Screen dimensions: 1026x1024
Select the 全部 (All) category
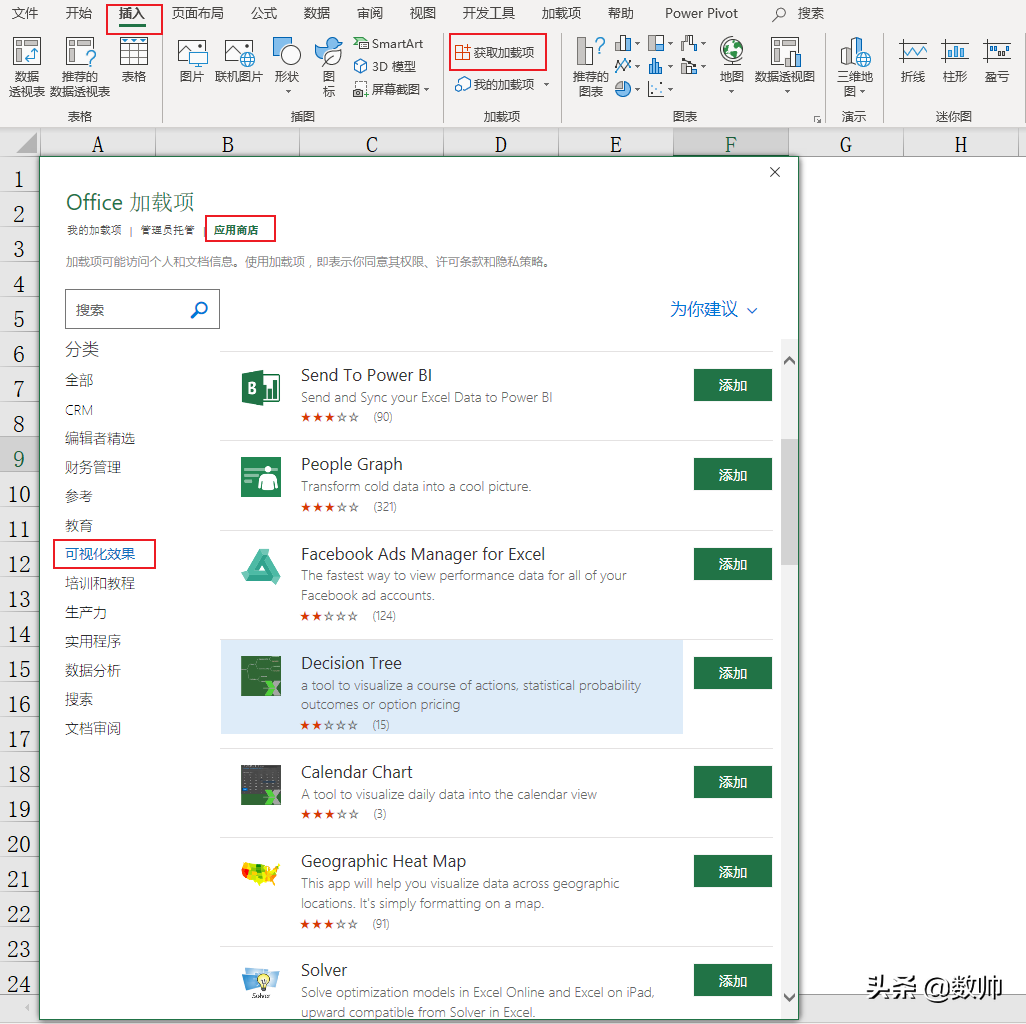(79, 380)
